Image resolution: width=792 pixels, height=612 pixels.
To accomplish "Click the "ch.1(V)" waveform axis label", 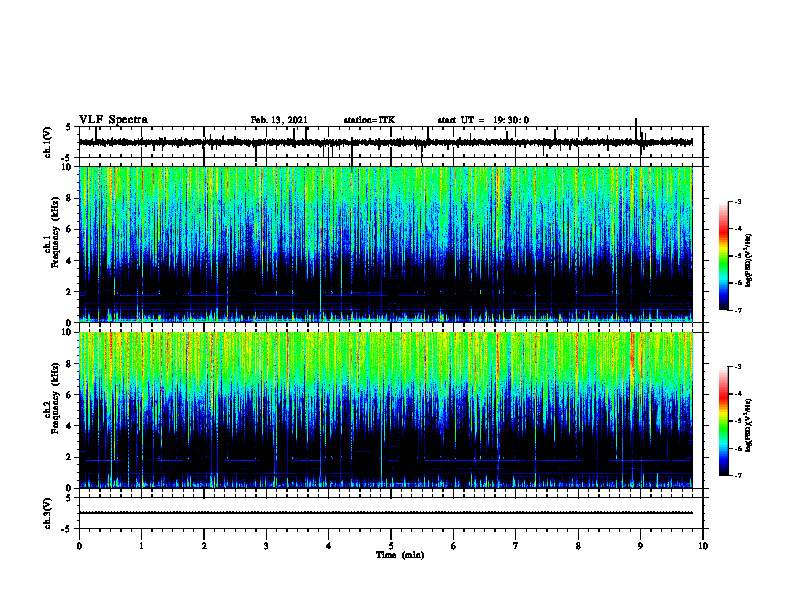I will (48, 142).
